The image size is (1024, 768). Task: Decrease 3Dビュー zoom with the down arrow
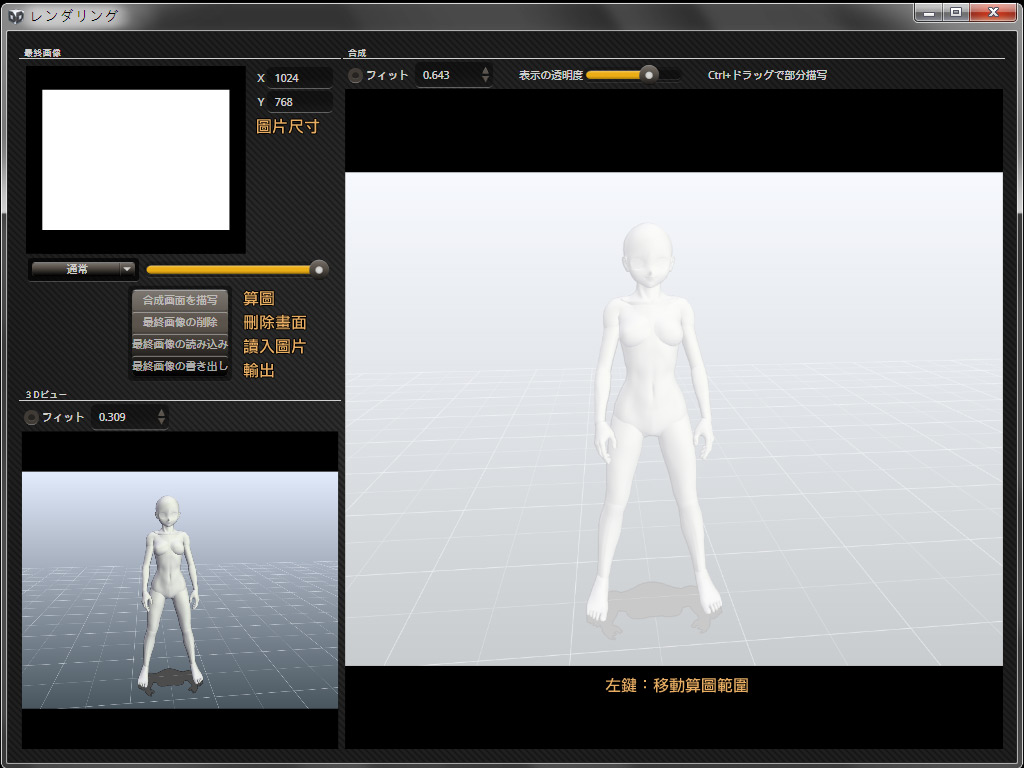click(x=162, y=422)
